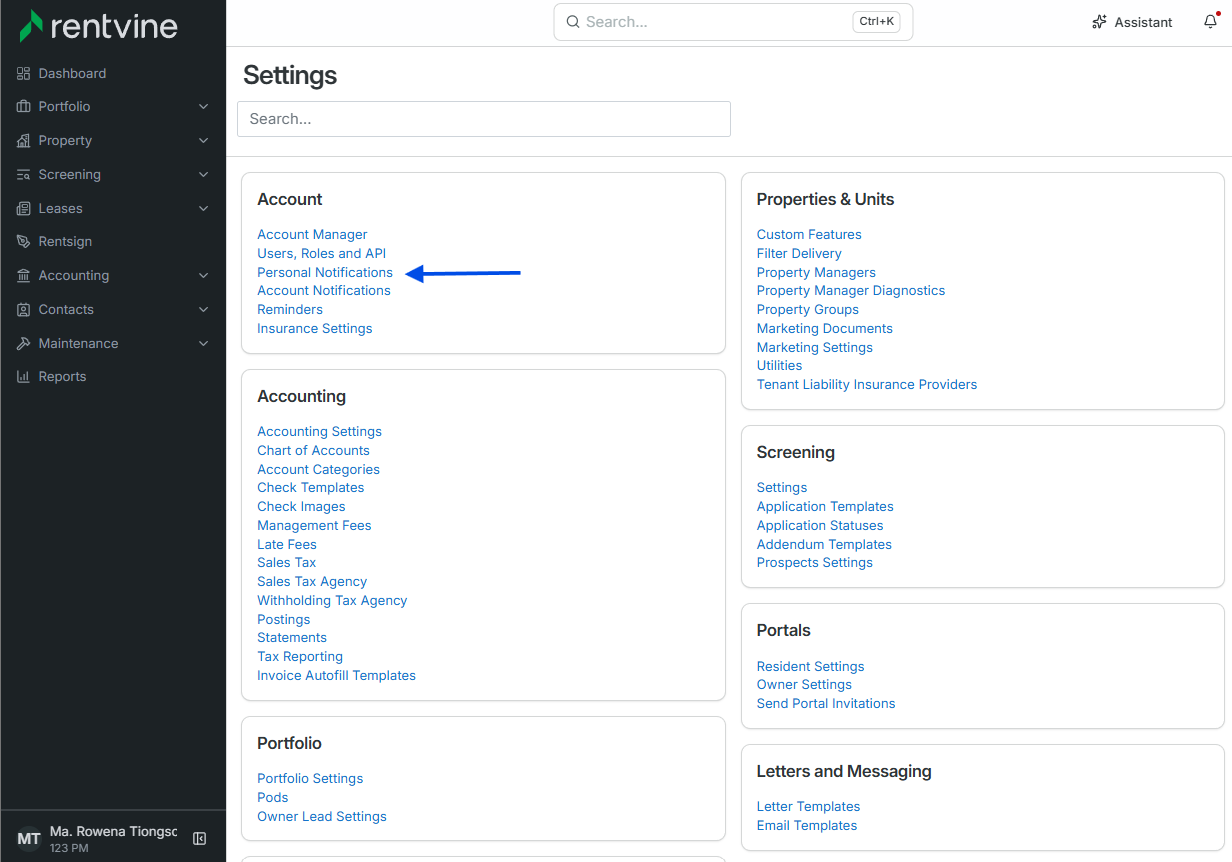Click the Accounting bank icon
Image resolution: width=1232 pixels, height=862 pixels.
coord(24,275)
